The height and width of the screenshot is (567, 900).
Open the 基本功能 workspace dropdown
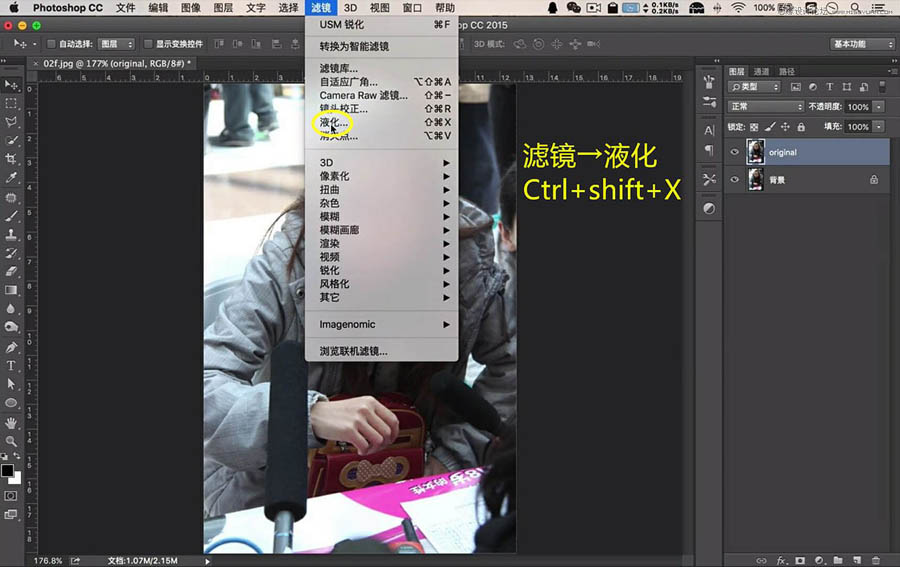click(x=862, y=44)
